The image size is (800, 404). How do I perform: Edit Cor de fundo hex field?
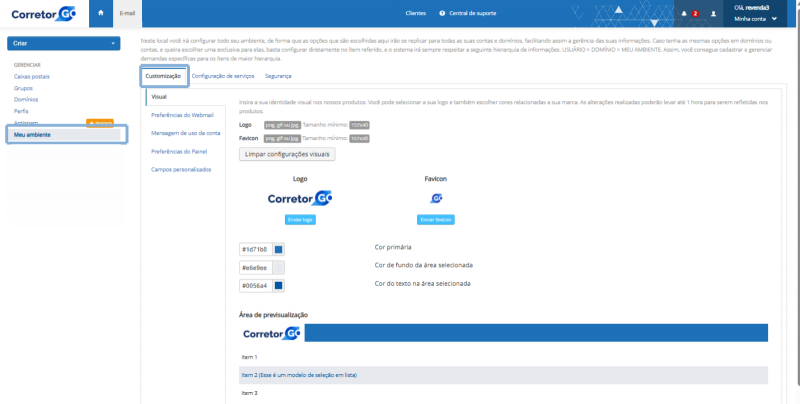click(x=256, y=267)
